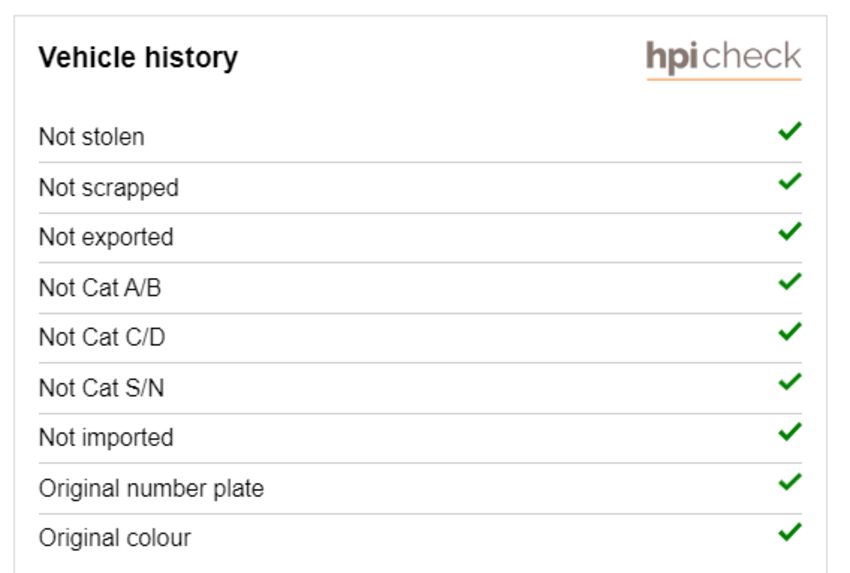Screen dimensions: 850x573
Task: Click the green check for Not Cat S/N
Action: [790, 382]
